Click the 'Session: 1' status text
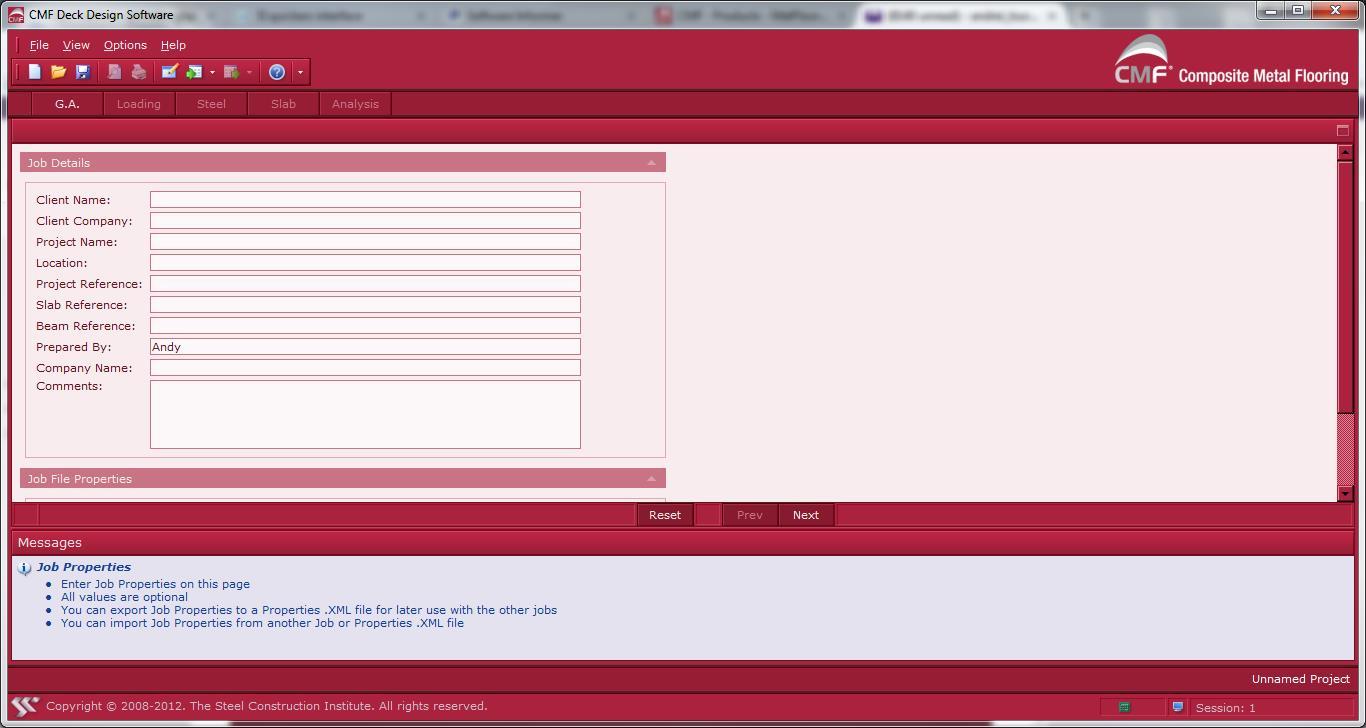 pos(1225,708)
